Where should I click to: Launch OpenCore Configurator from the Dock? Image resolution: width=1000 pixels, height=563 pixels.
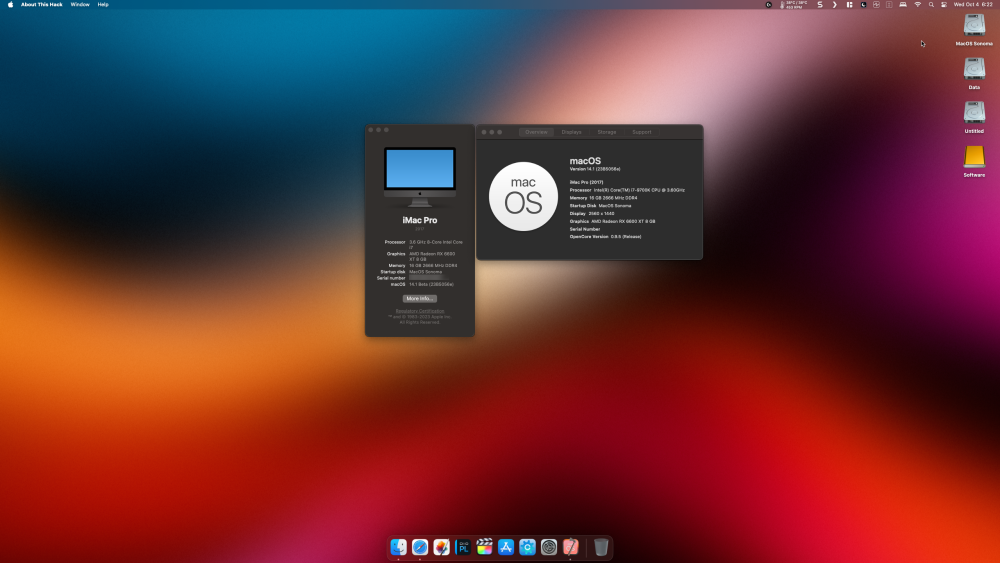point(527,547)
